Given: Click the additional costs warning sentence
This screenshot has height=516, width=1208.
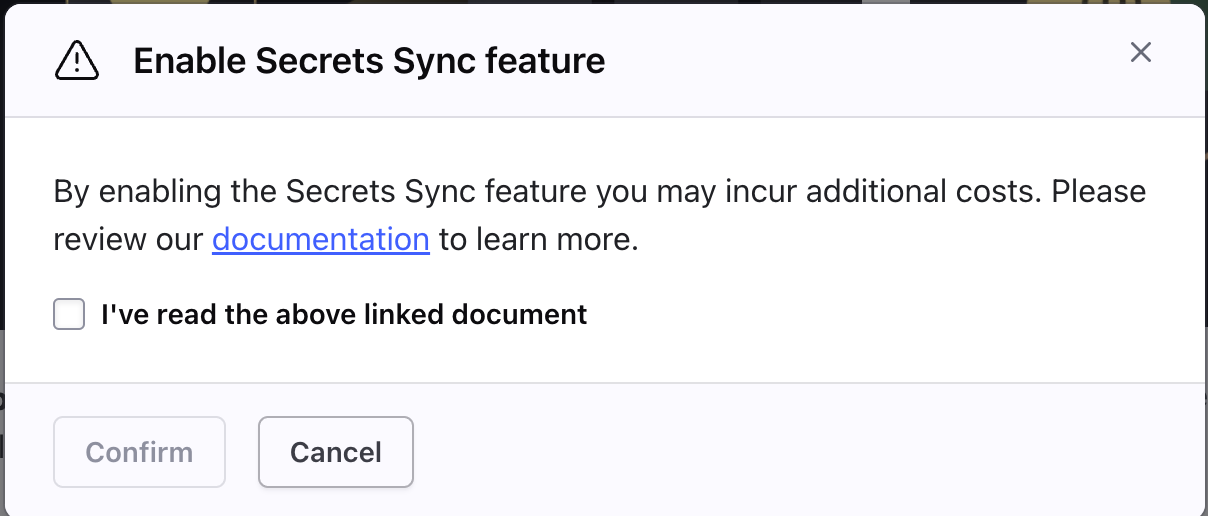Looking at the screenshot, I should tap(600, 191).
